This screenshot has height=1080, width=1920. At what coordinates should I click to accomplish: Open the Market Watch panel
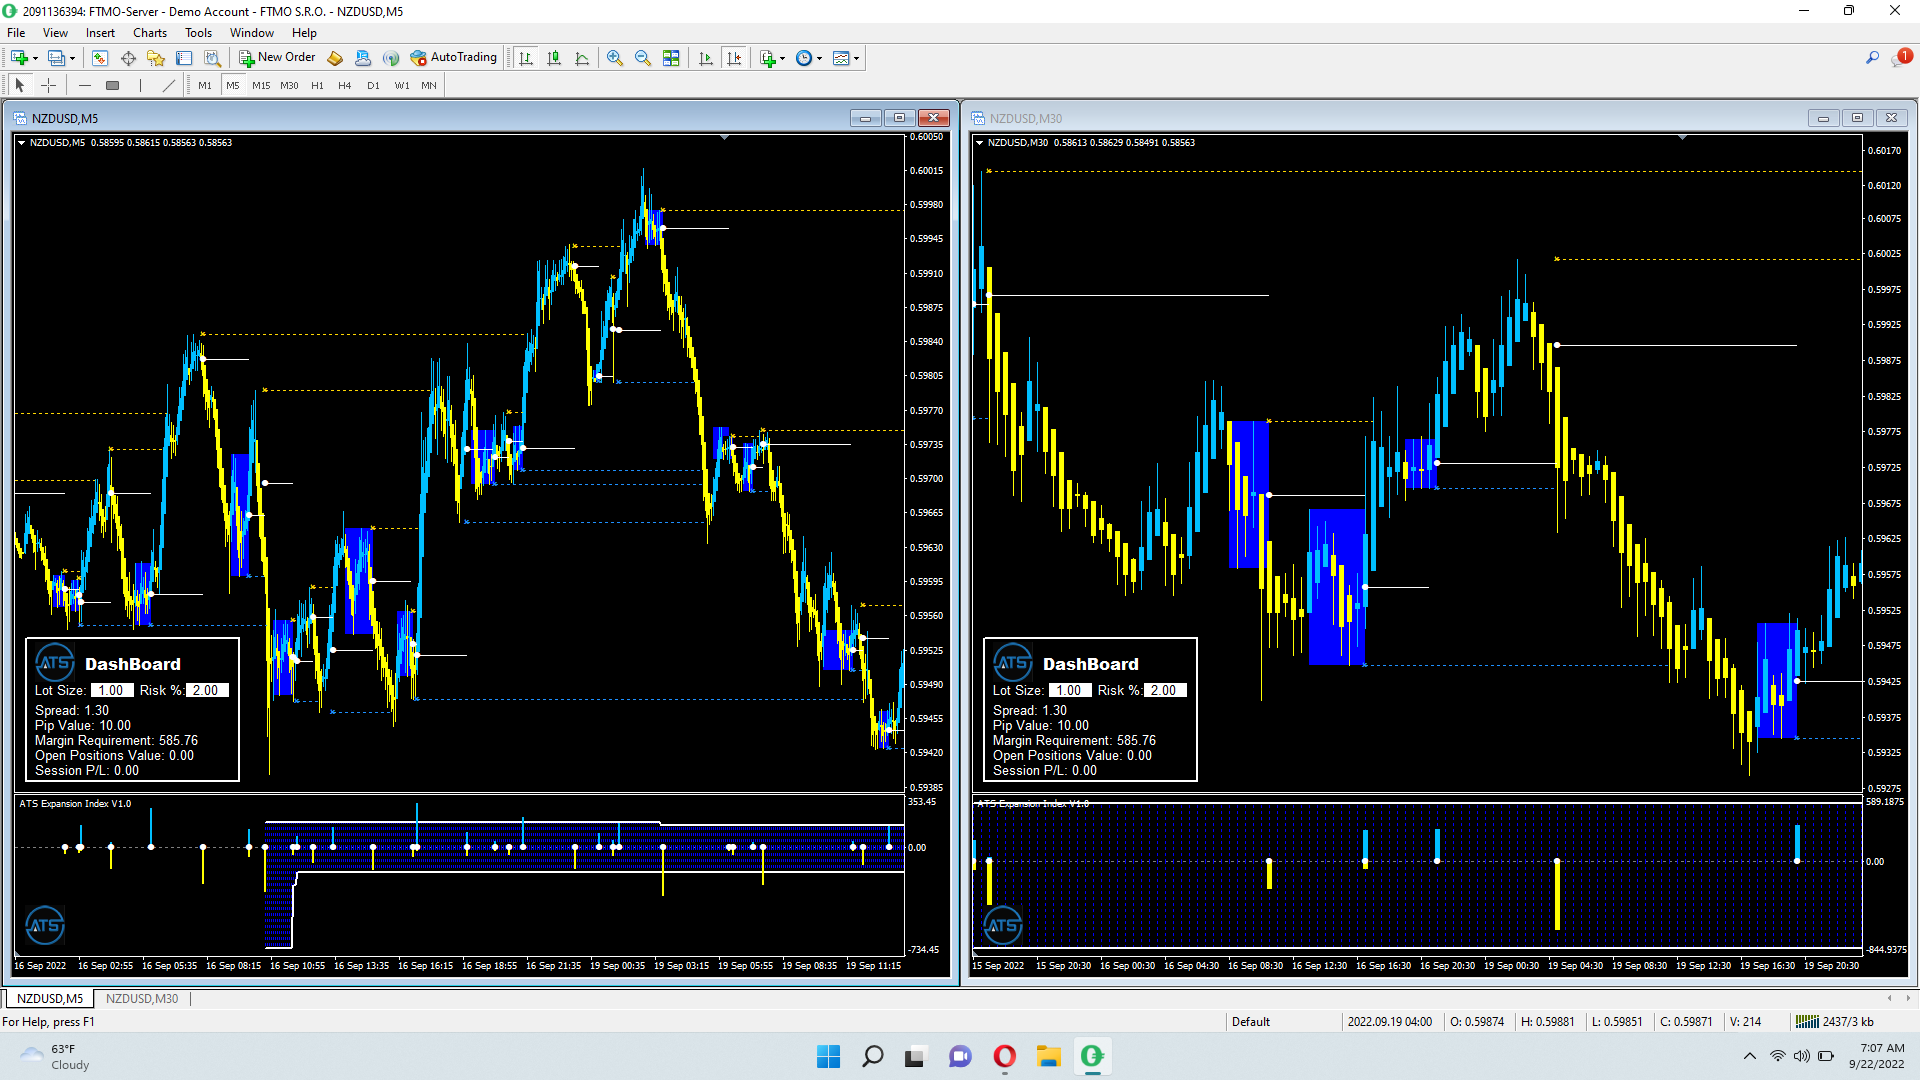[100, 58]
